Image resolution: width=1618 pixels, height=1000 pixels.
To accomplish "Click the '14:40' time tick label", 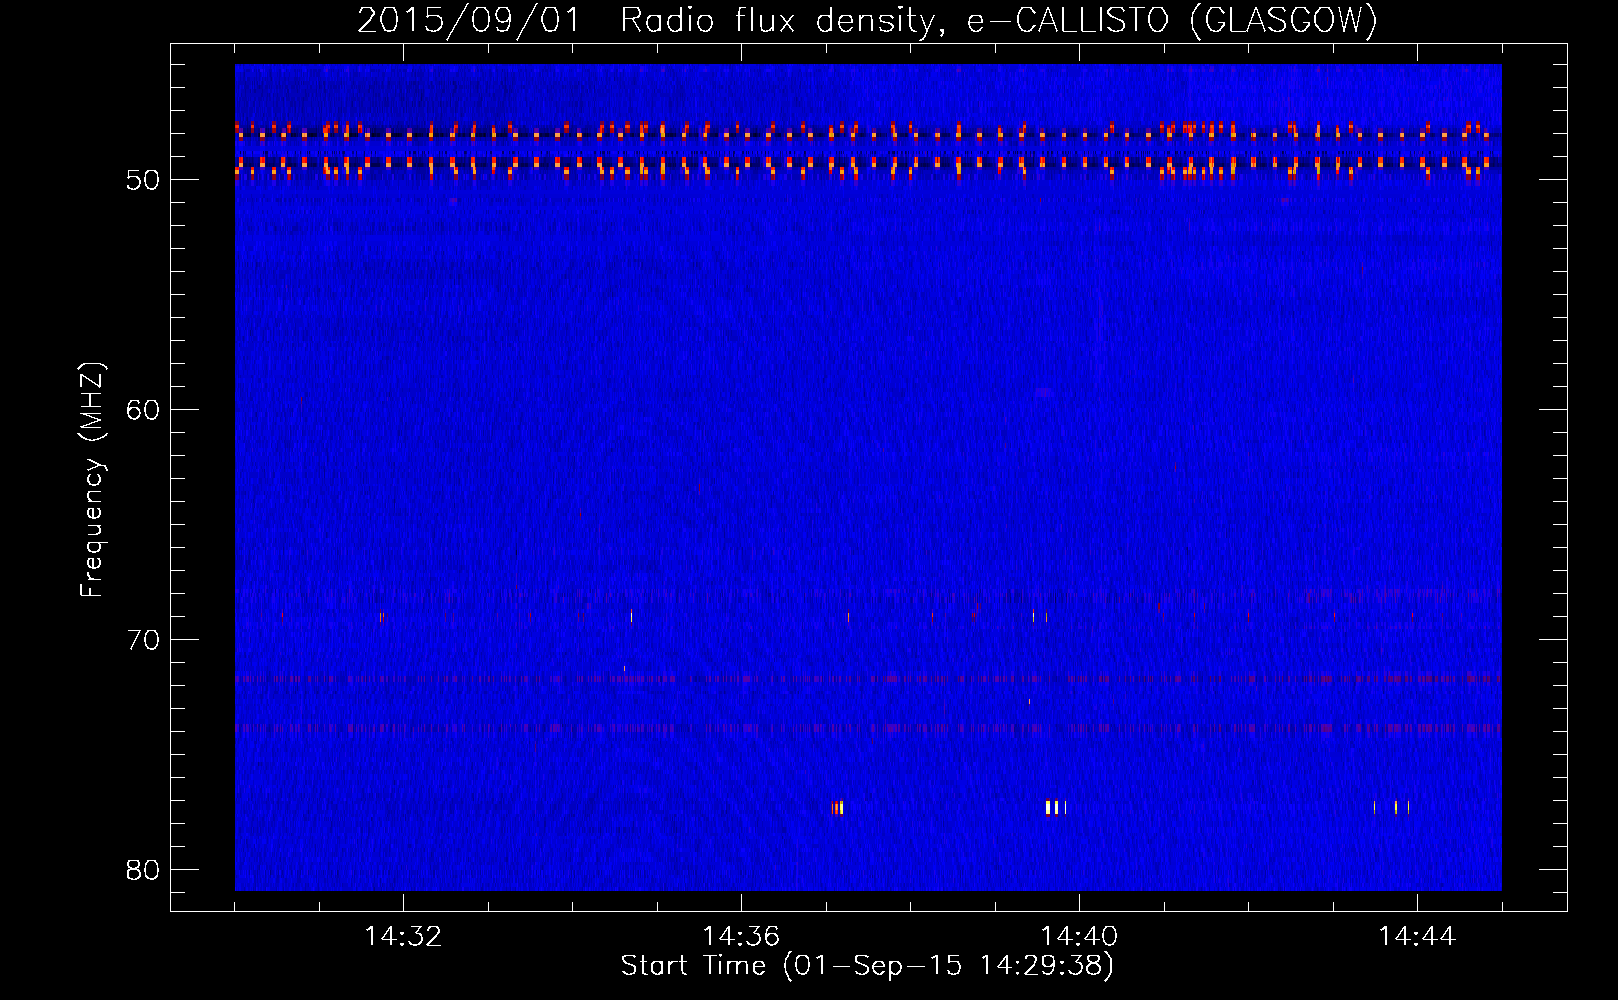I will pos(1079,937).
